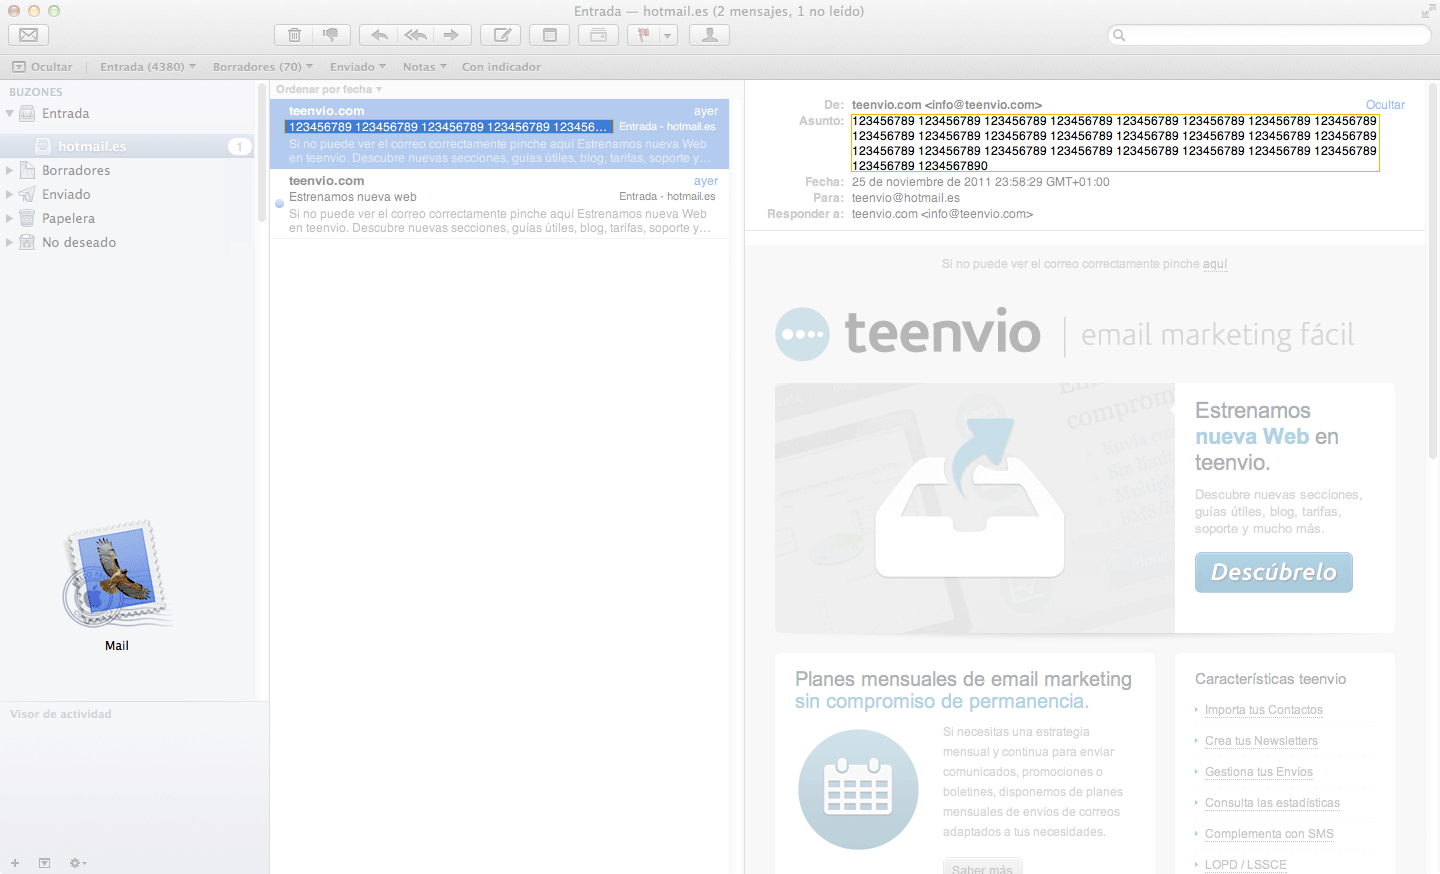Open Ordenar por fecha sort dropdown

(329, 89)
